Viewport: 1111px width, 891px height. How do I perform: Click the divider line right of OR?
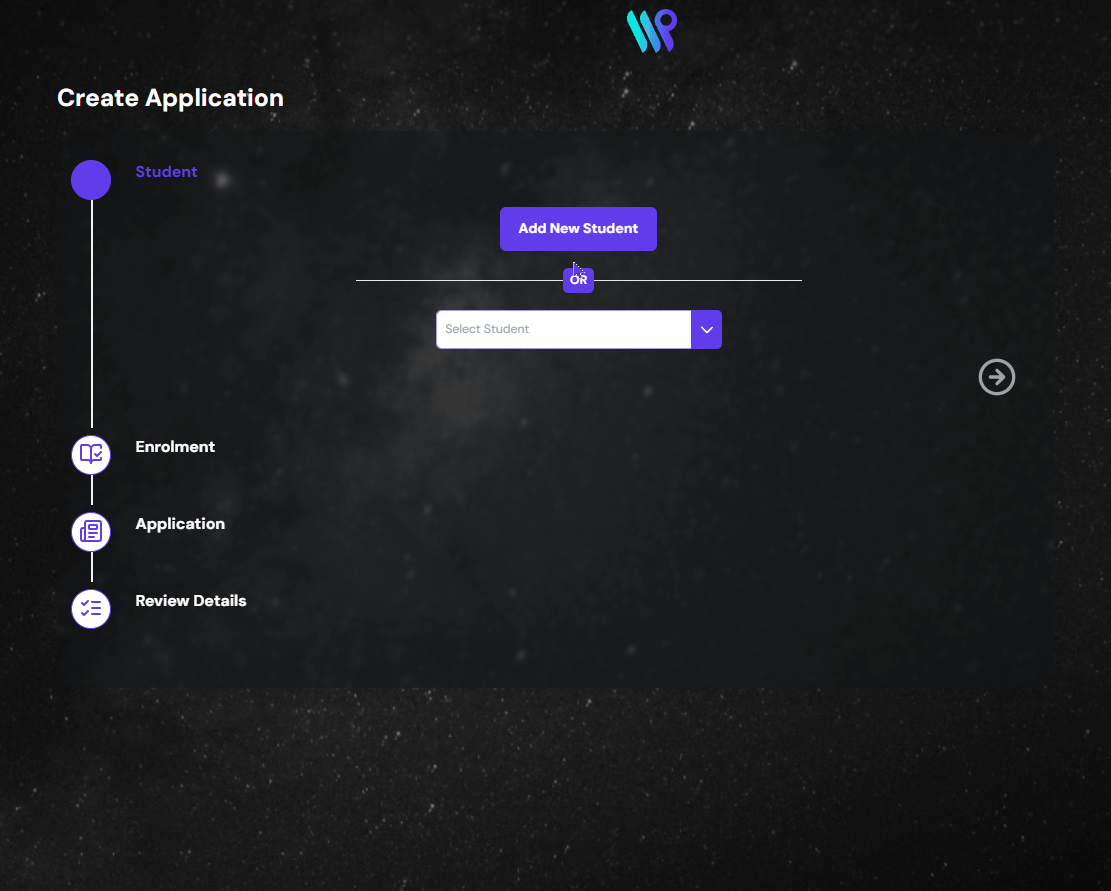click(x=698, y=281)
